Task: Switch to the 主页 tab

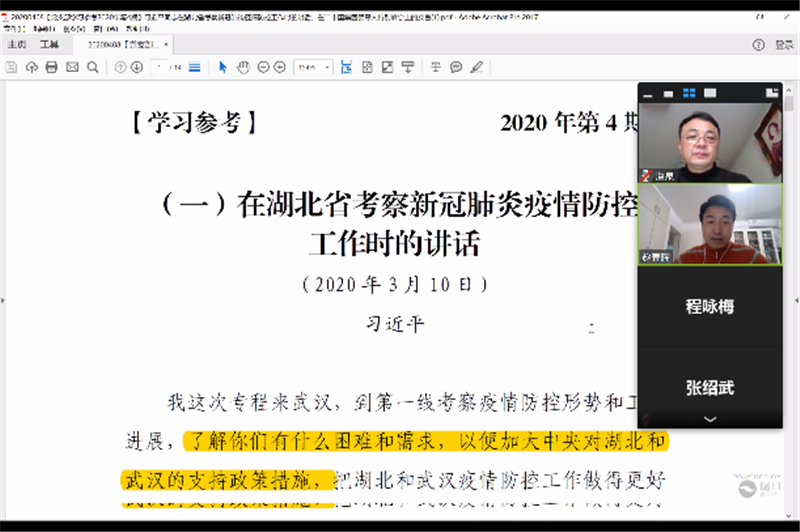Action: coord(16,45)
